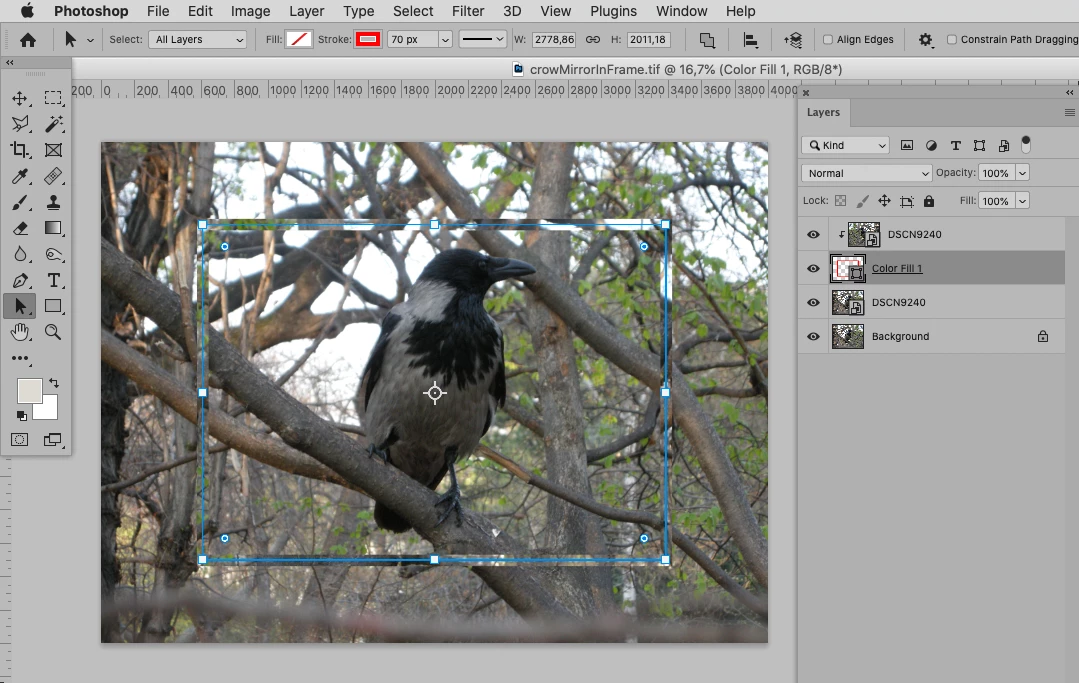Lock all layer attributes
The image size is (1079, 683).
coord(929,201)
